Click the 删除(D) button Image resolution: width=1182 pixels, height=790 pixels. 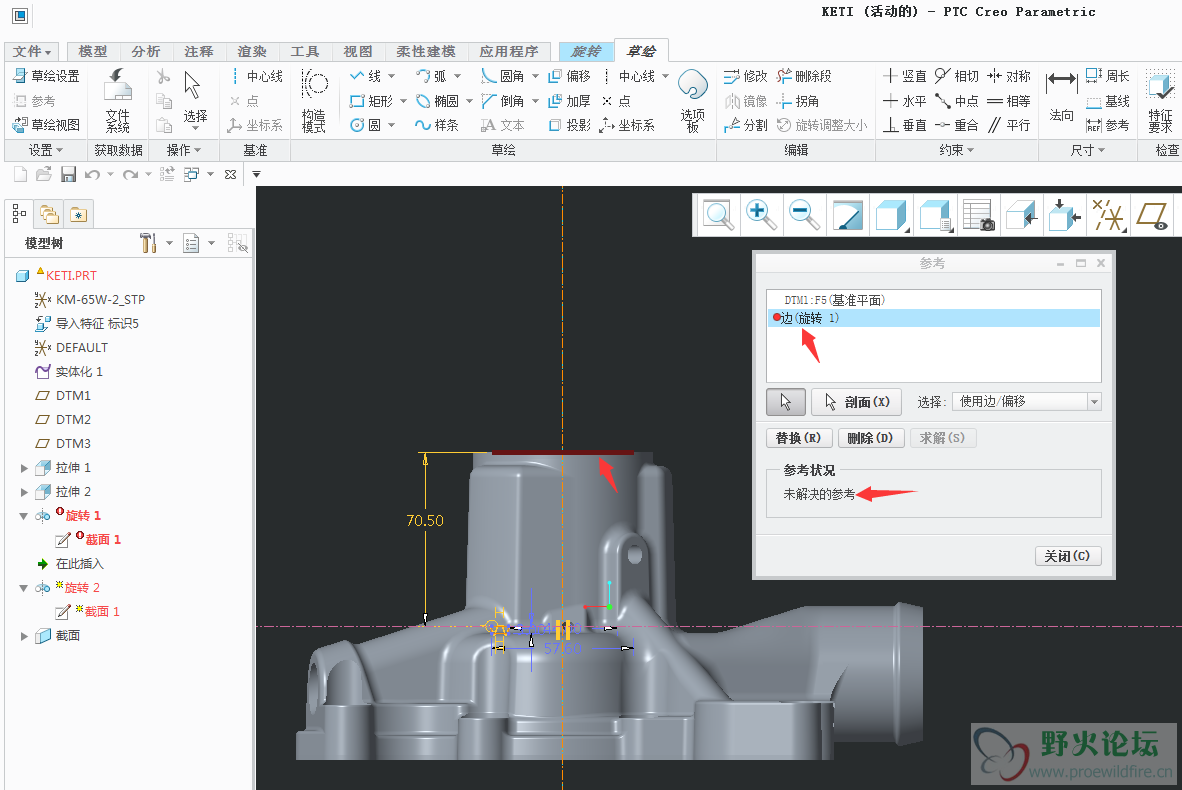click(x=870, y=438)
